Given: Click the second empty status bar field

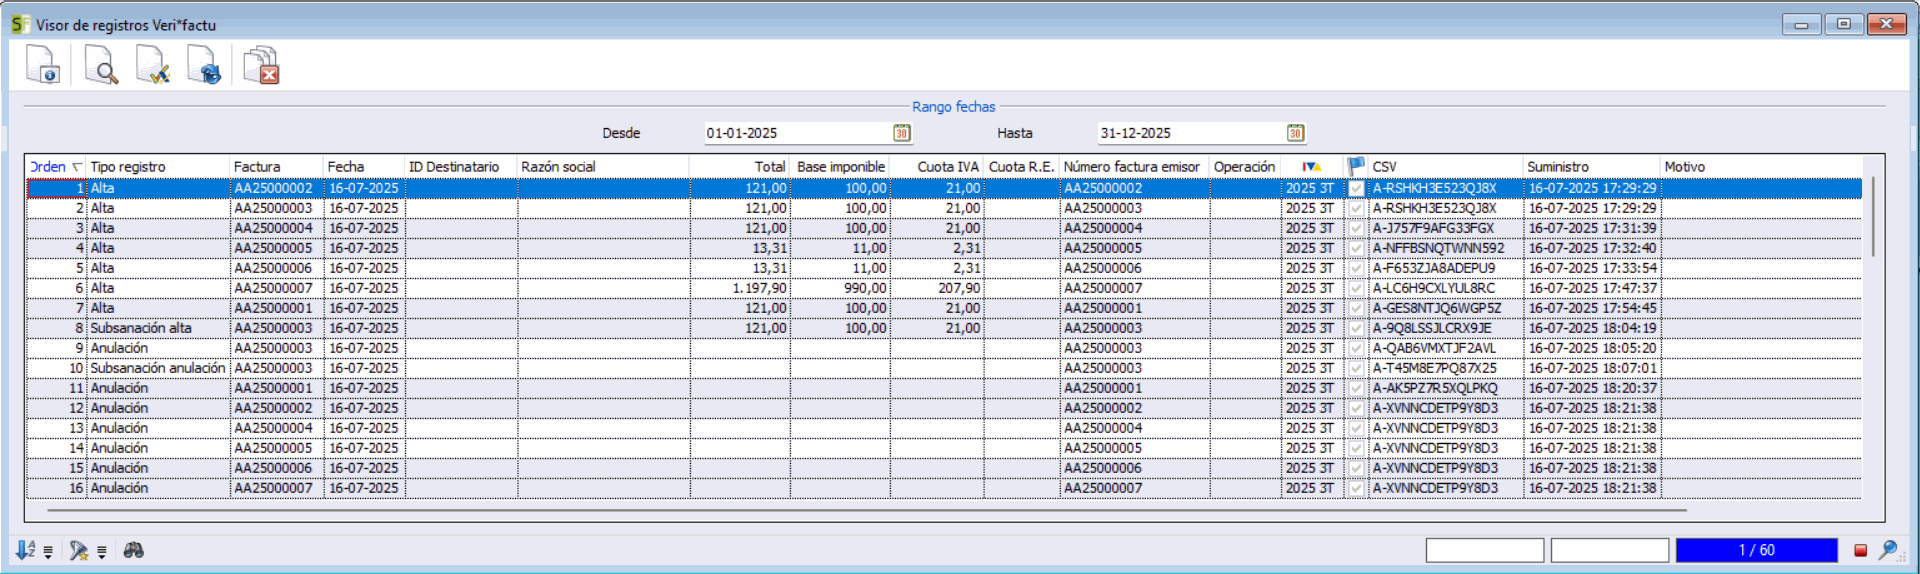Looking at the screenshot, I should click(1610, 550).
